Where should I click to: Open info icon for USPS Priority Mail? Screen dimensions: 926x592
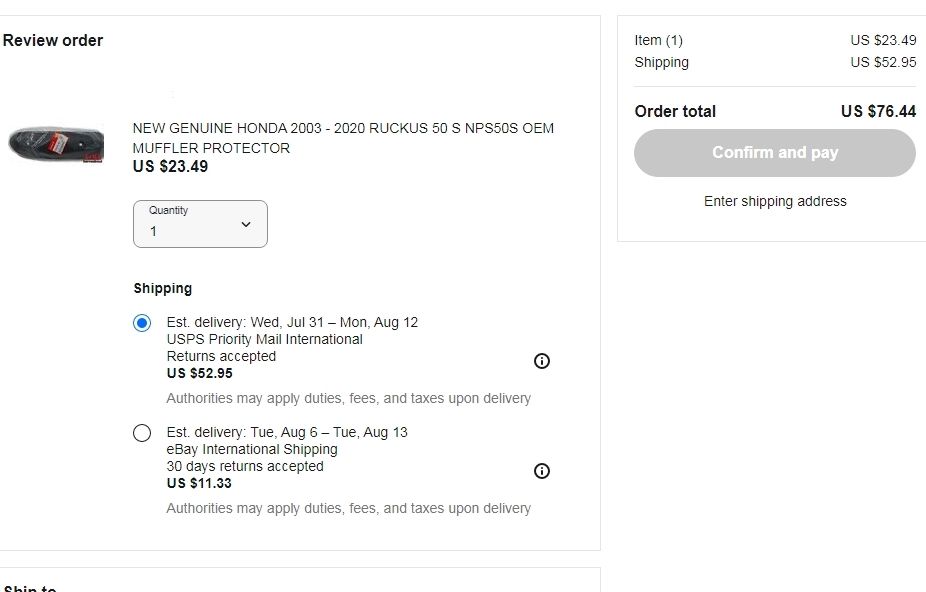tap(542, 361)
